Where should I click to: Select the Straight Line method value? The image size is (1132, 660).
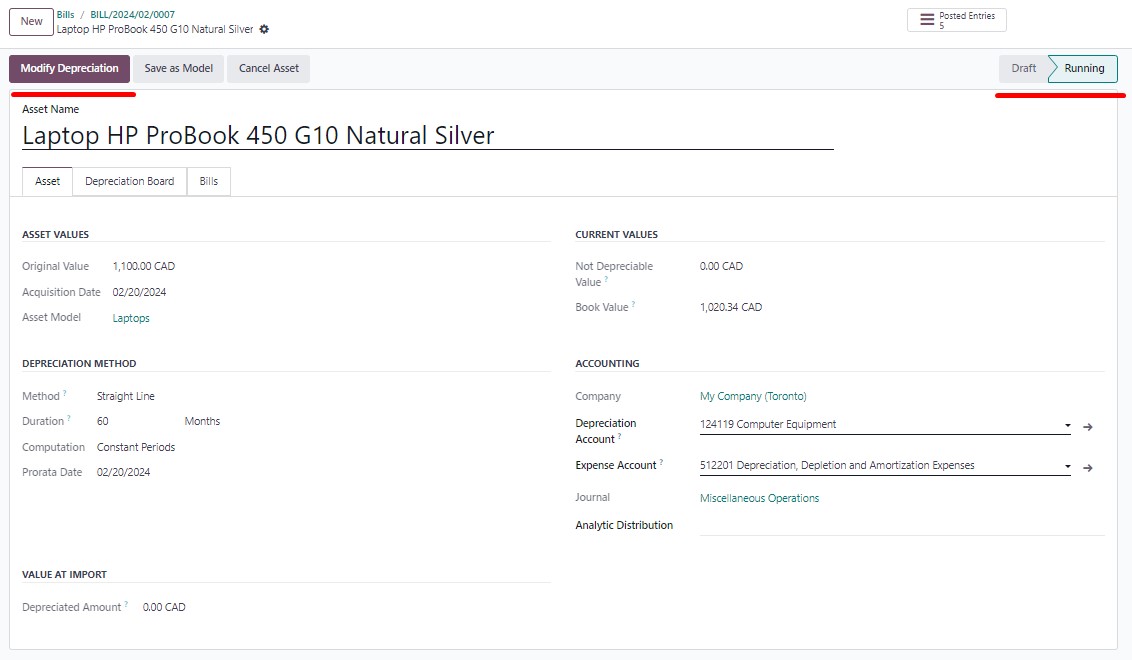click(126, 396)
